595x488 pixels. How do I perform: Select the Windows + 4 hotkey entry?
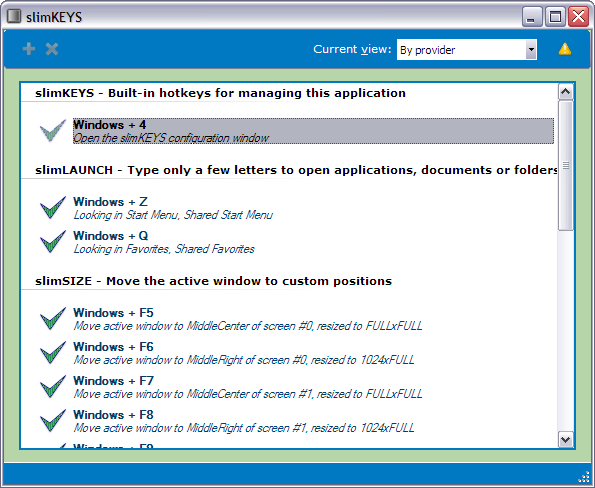pos(313,131)
